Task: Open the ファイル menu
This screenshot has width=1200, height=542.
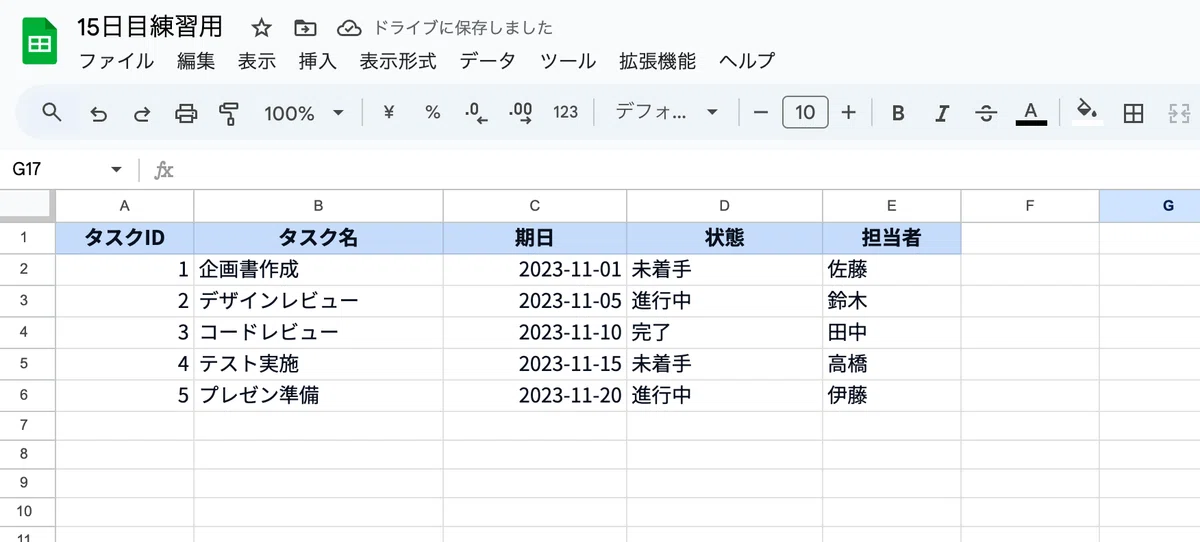Action: (x=117, y=61)
